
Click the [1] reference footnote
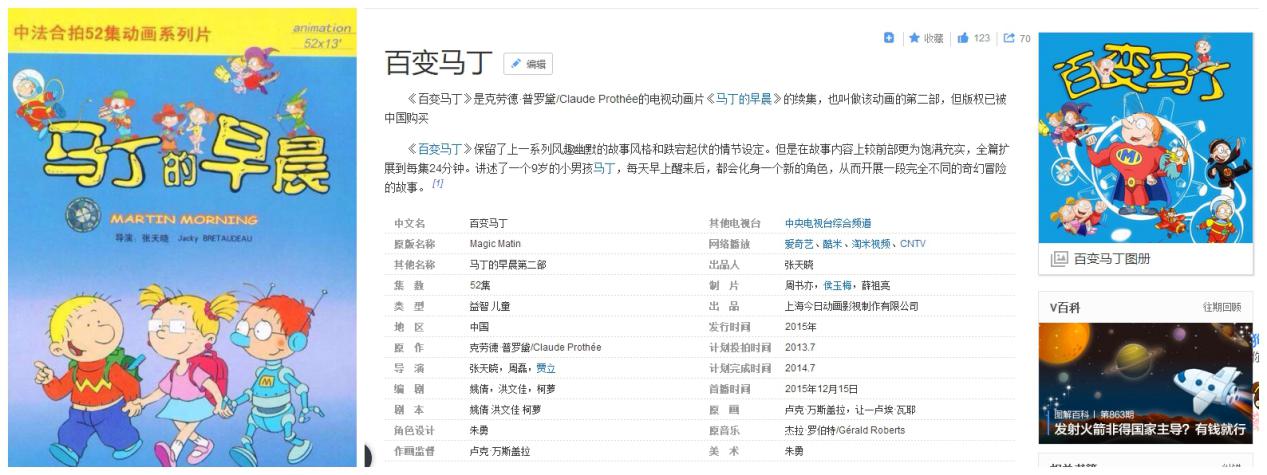tap(438, 185)
